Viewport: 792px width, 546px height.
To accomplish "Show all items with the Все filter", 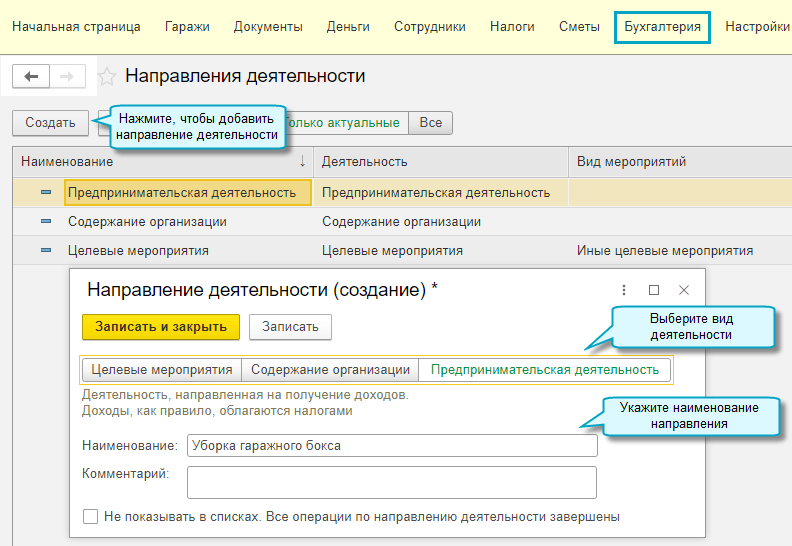I will (430, 123).
